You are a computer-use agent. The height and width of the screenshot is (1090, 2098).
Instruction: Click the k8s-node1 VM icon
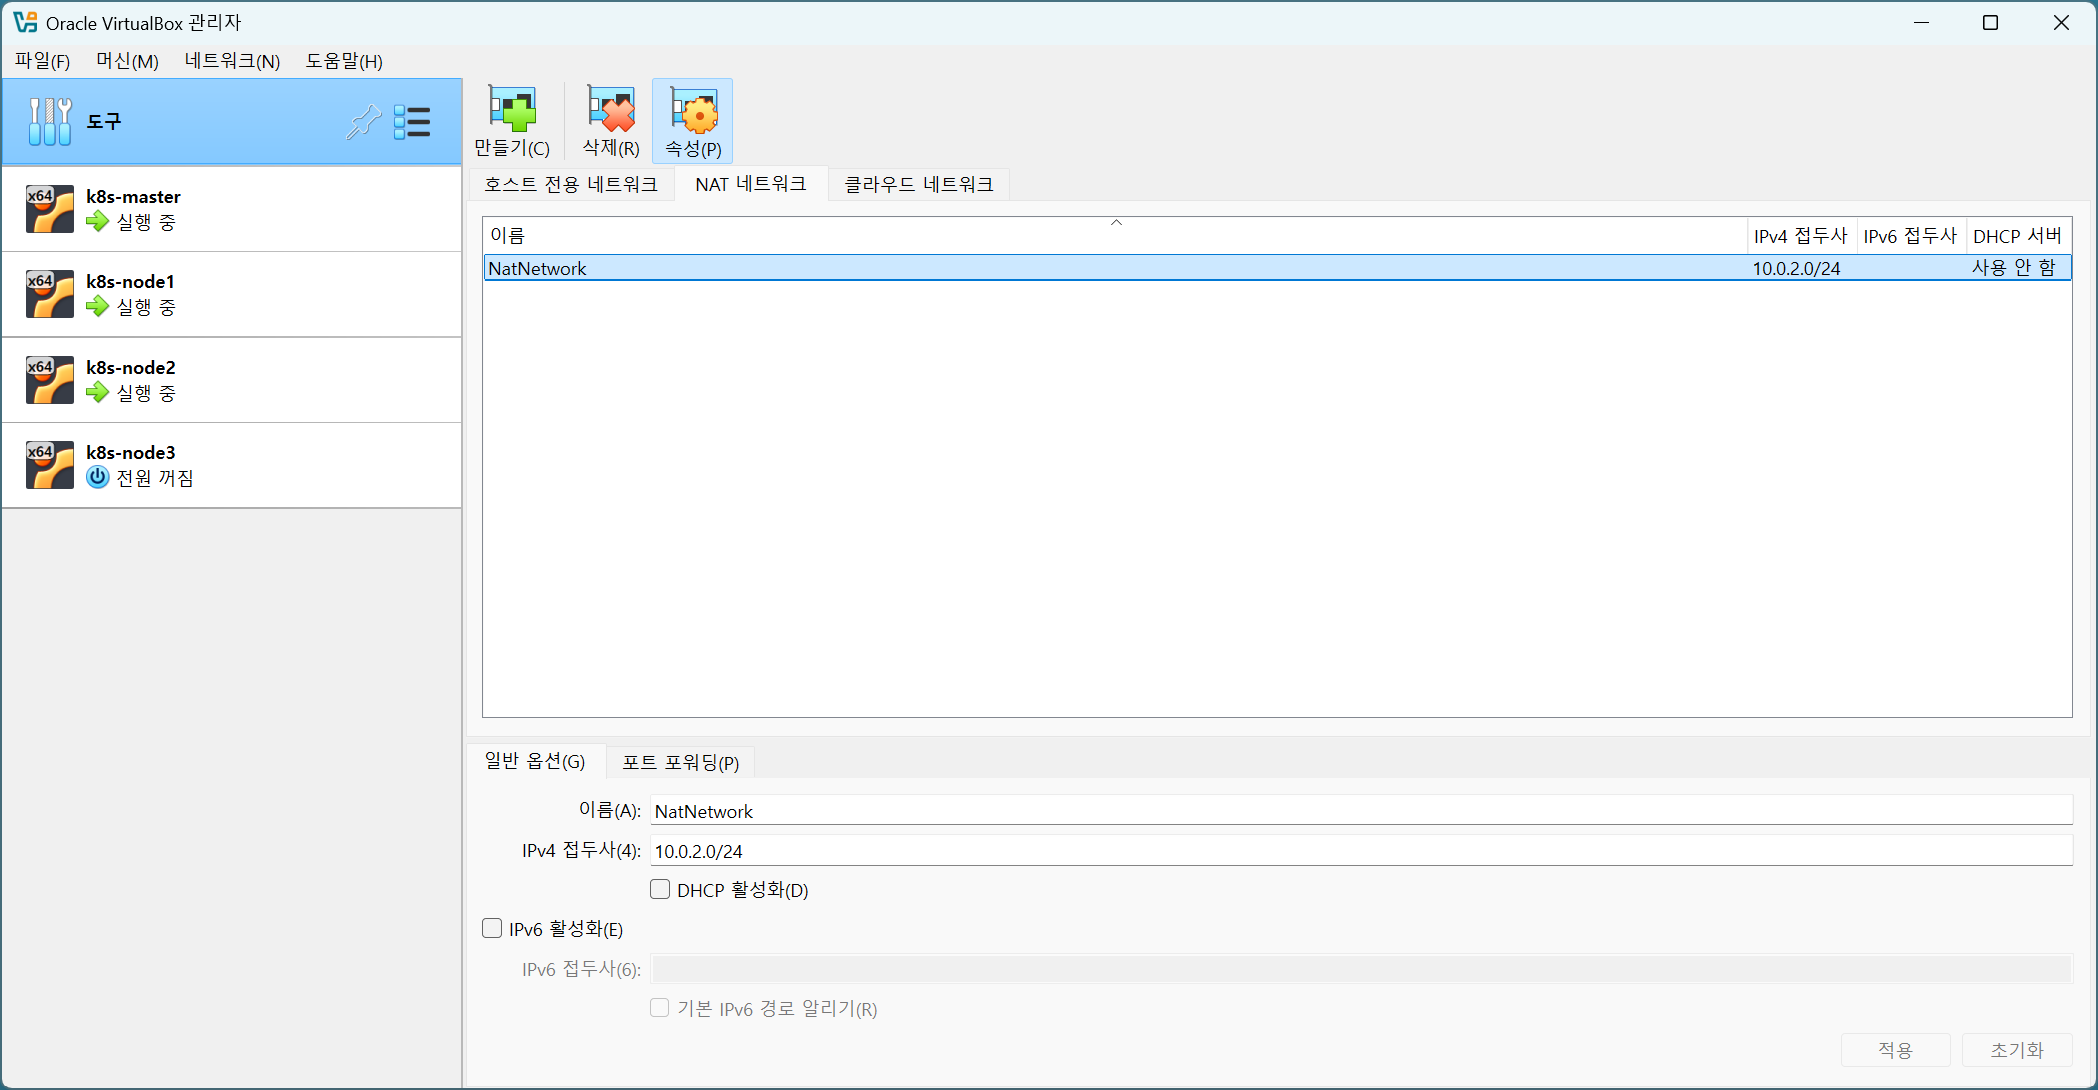(50, 294)
